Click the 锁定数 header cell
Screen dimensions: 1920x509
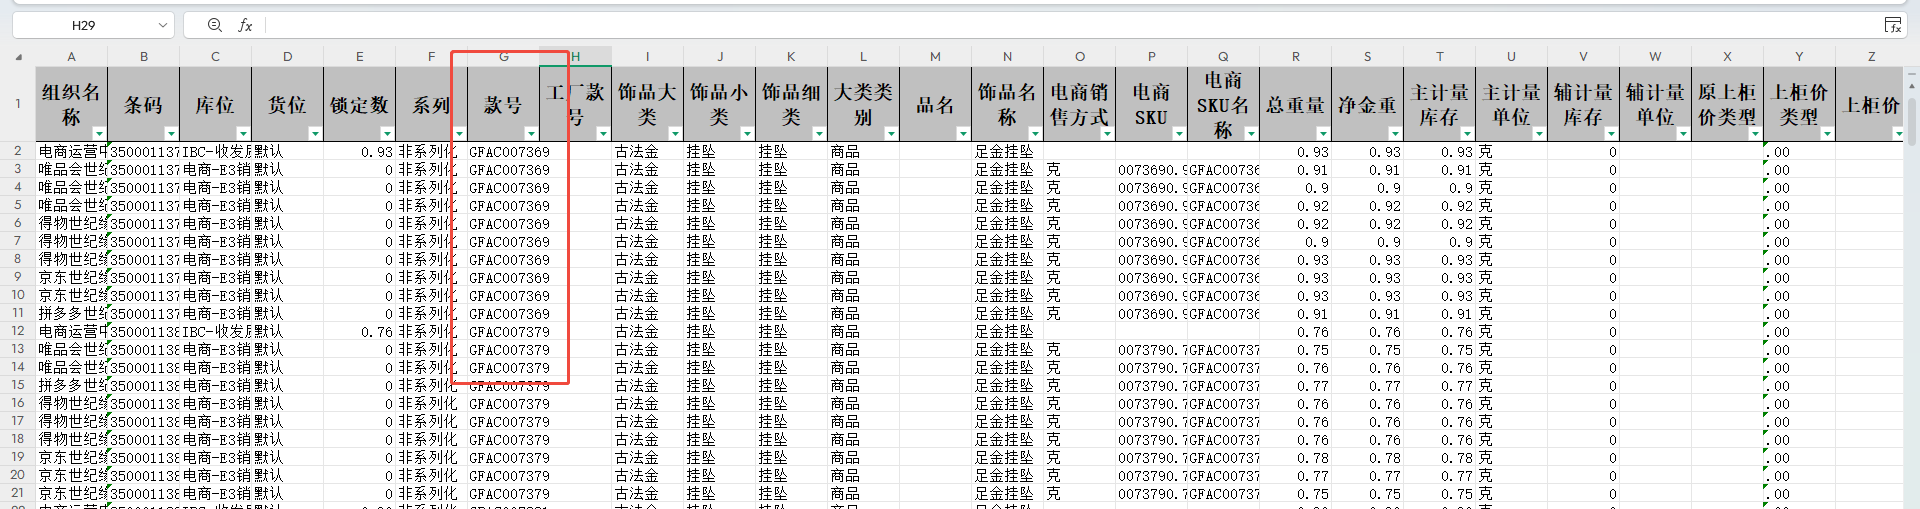point(359,104)
